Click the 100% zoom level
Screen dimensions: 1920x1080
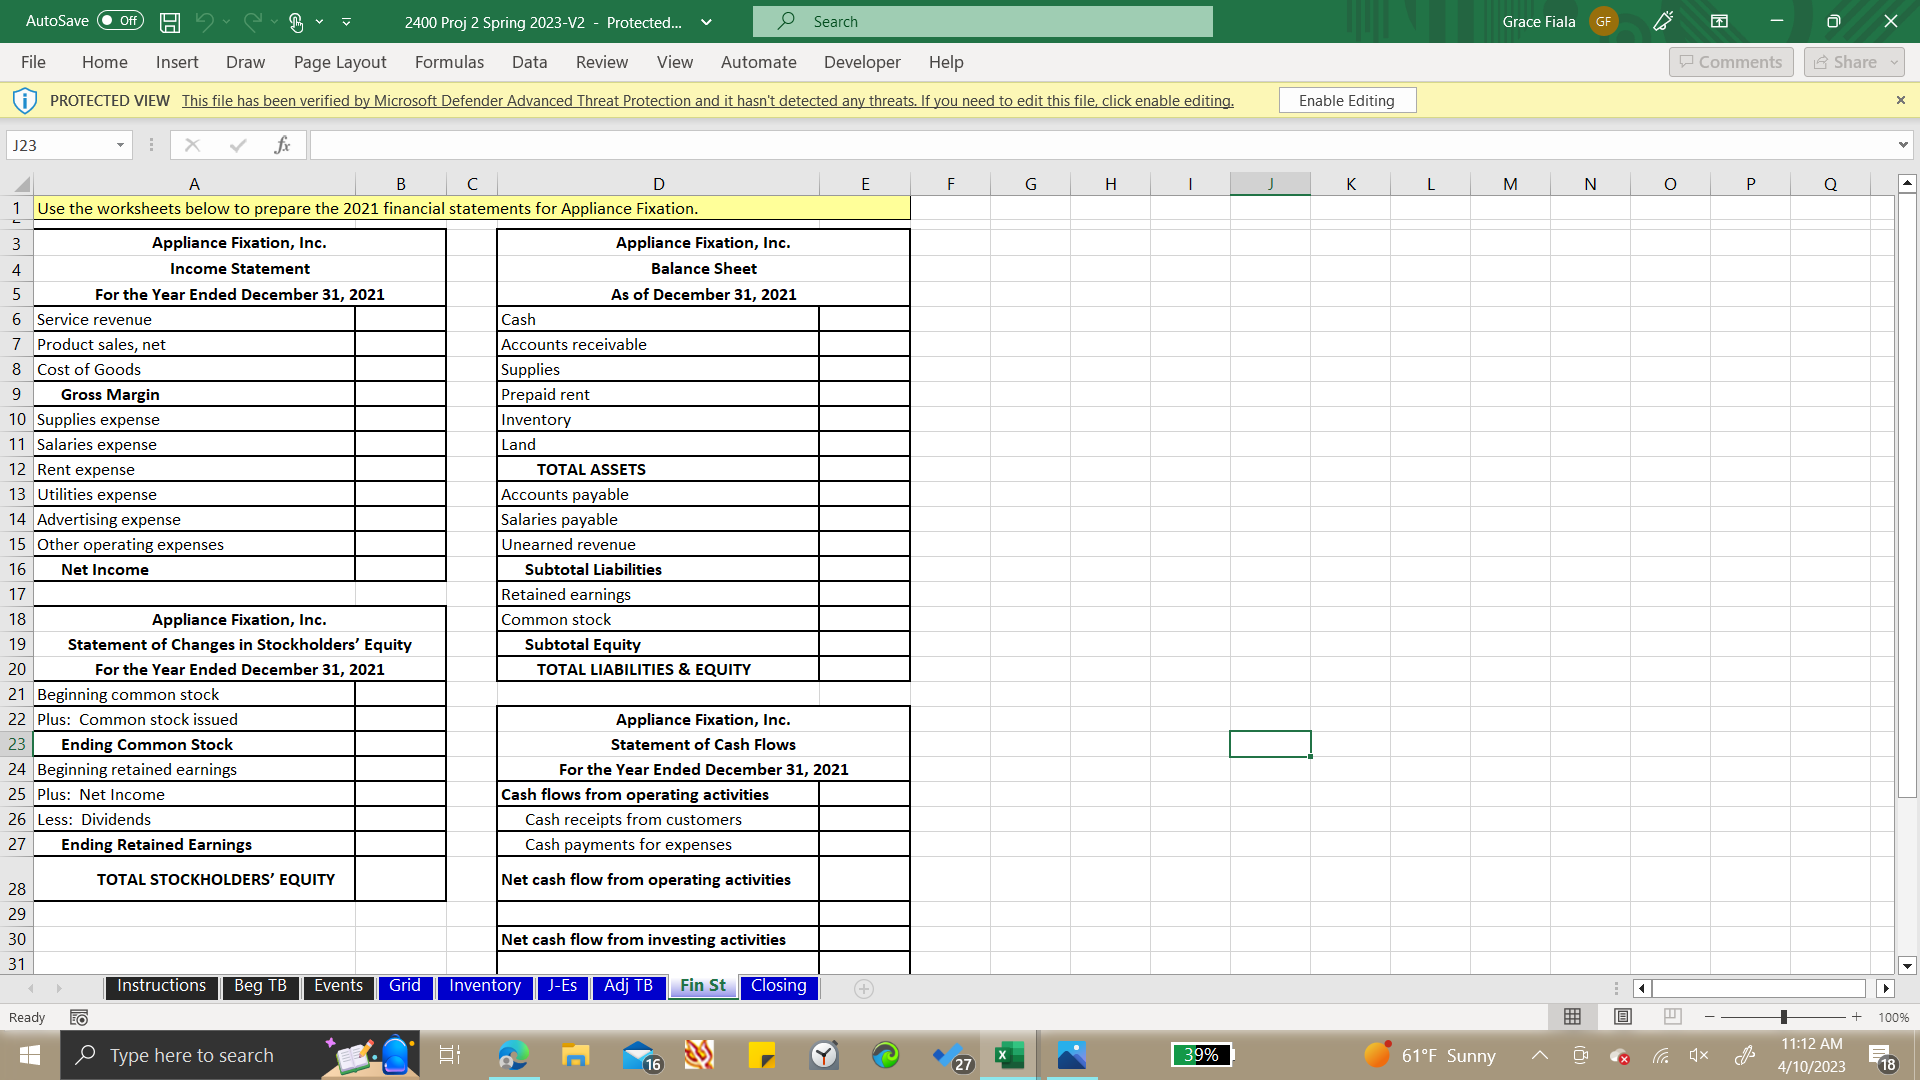pyautogui.click(x=1893, y=1017)
